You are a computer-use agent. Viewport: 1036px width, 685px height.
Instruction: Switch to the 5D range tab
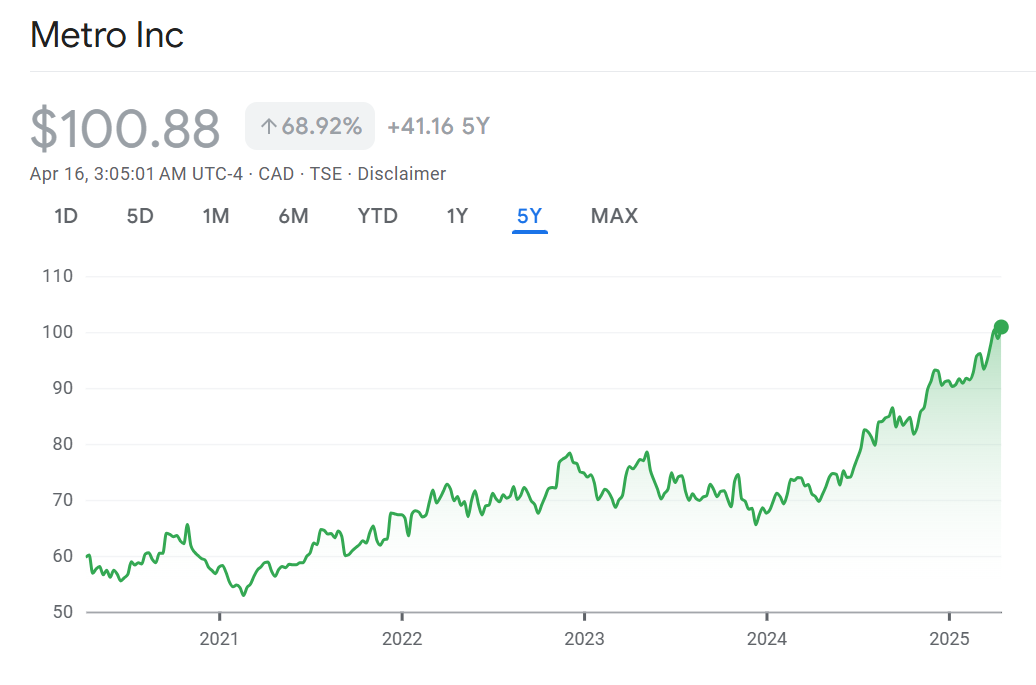click(x=140, y=216)
